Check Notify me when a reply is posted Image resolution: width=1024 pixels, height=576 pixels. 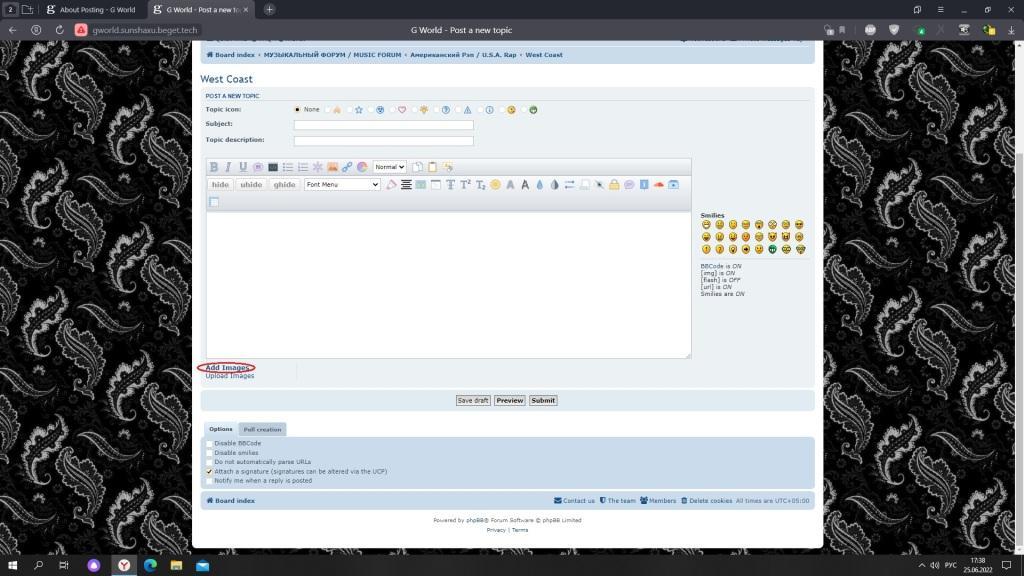[210, 481]
